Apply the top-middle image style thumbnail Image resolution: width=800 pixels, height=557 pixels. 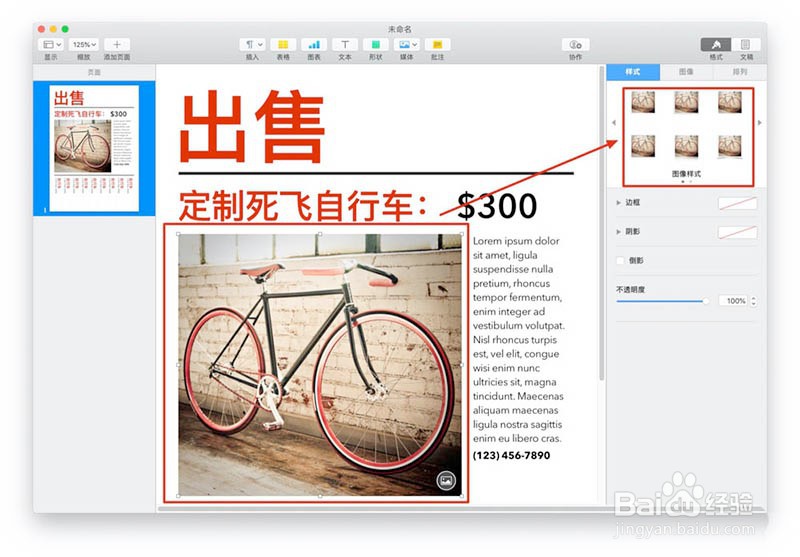tap(686, 102)
